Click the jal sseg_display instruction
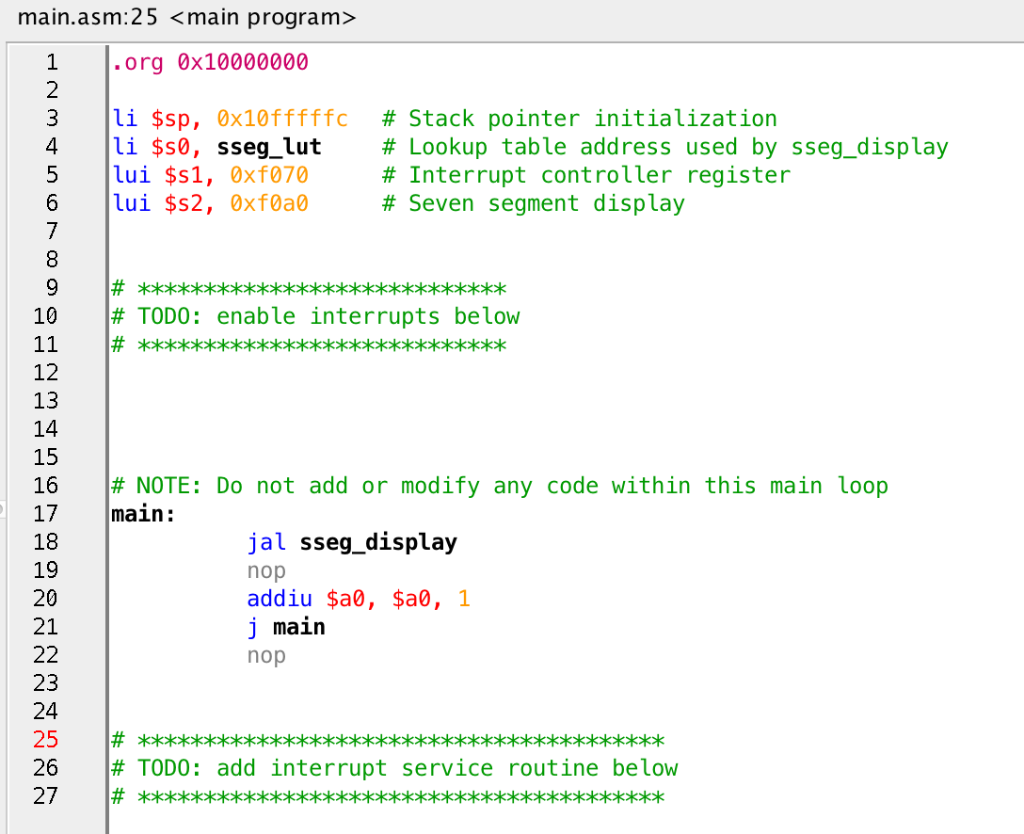 [x=351, y=542]
